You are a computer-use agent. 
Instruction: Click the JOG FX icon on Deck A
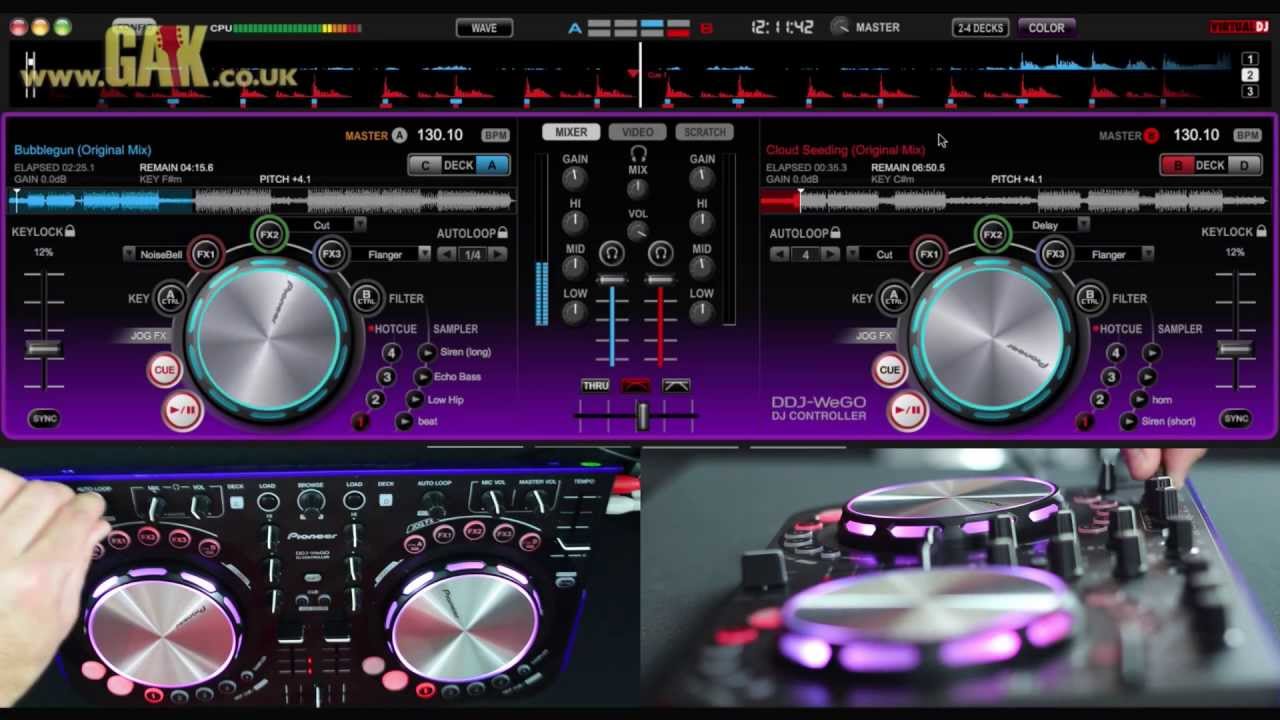(x=148, y=336)
